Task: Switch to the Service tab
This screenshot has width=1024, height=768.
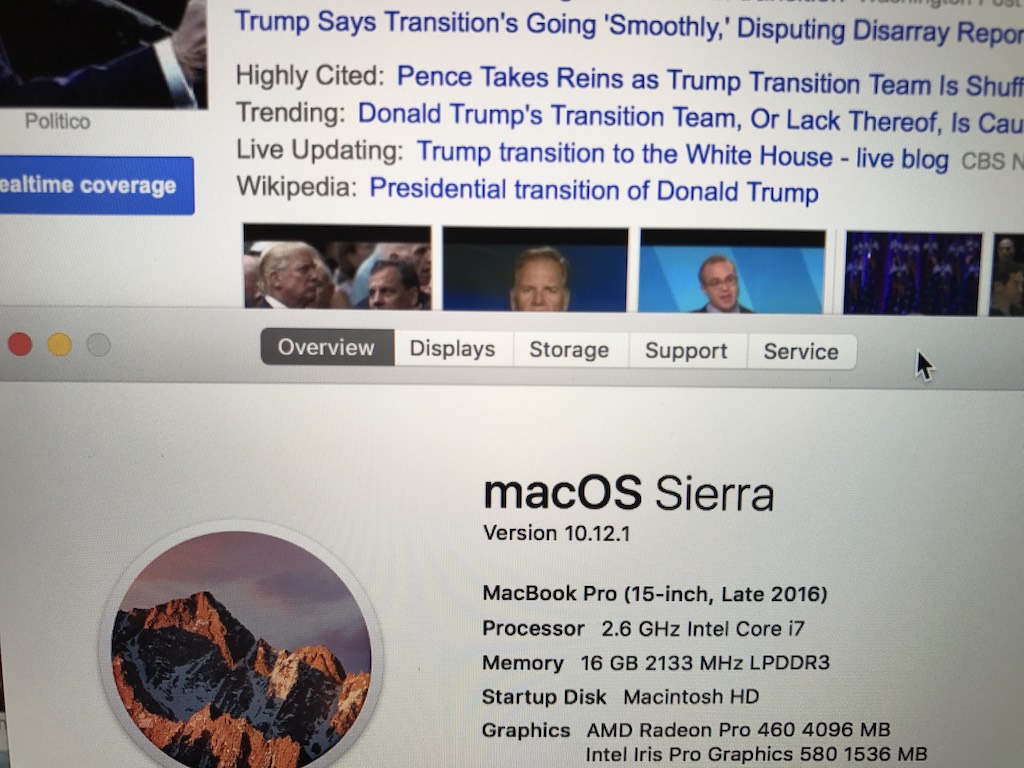Action: (x=801, y=352)
